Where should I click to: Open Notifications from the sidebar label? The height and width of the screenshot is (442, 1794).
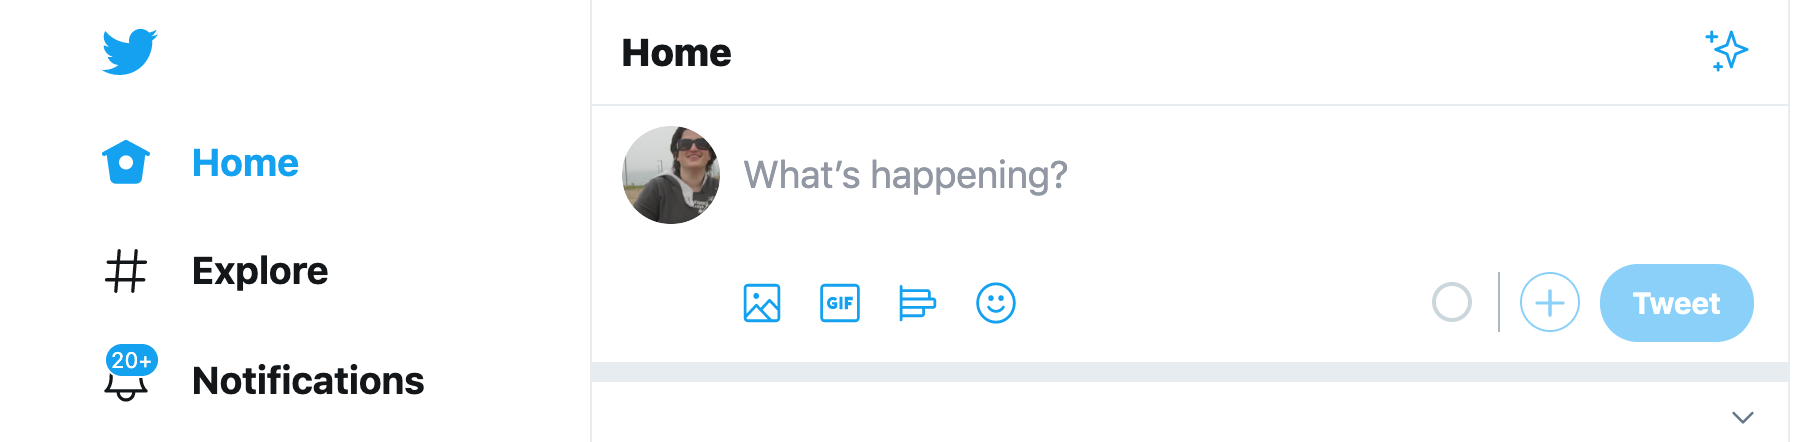pyautogui.click(x=308, y=381)
